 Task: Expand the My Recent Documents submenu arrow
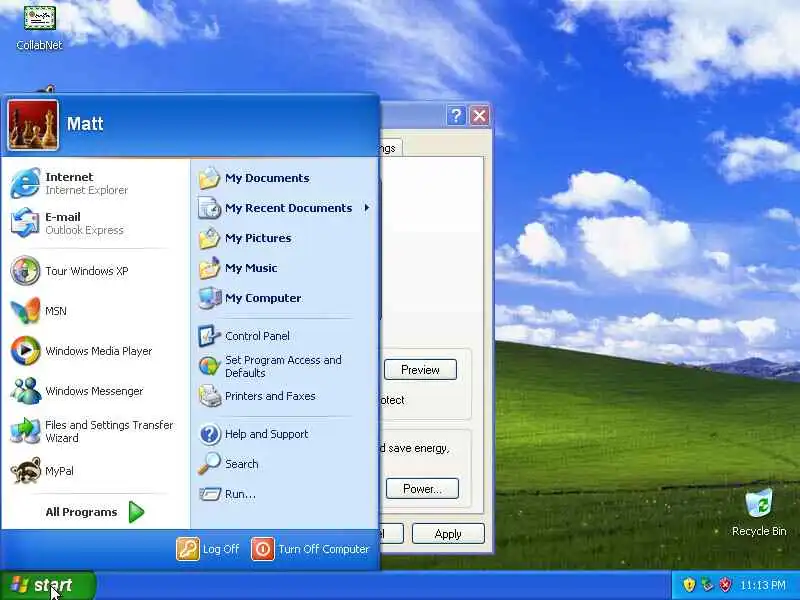point(367,208)
